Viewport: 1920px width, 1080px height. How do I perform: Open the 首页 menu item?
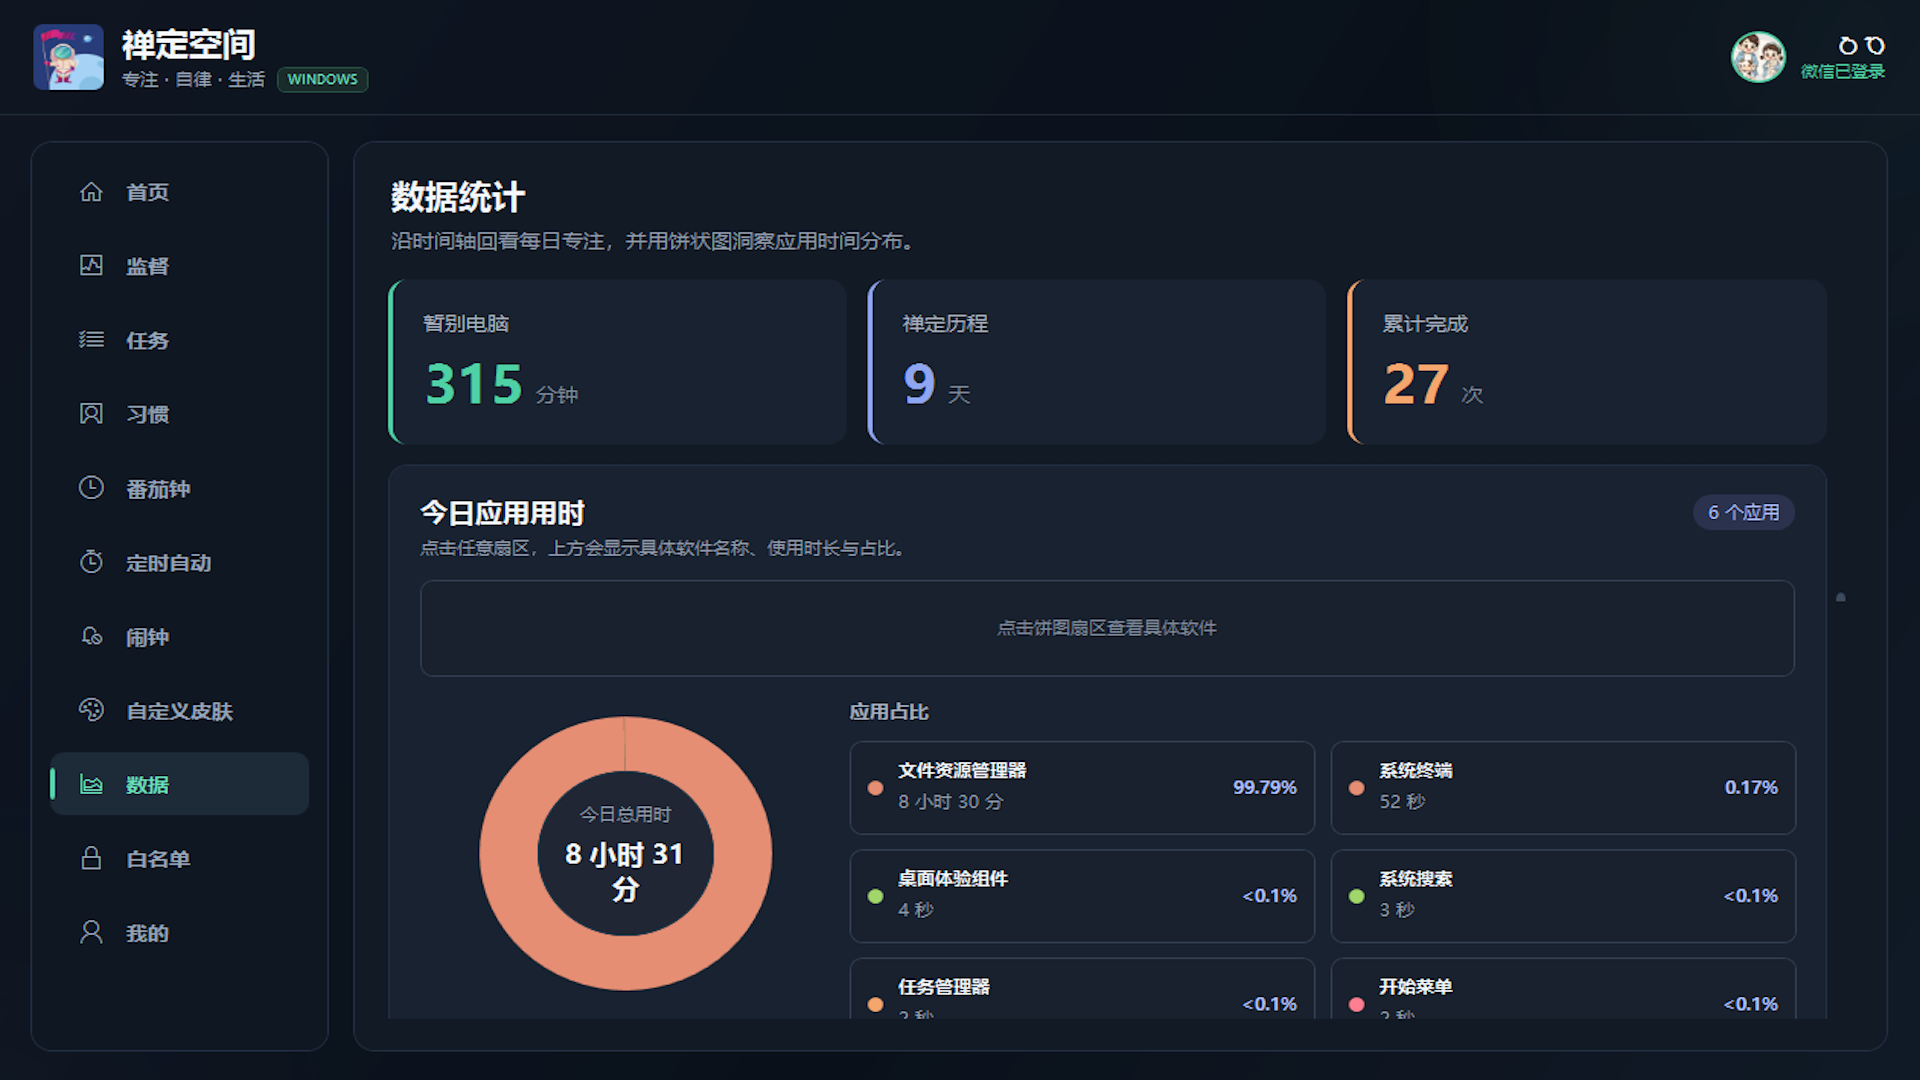pyautogui.click(x=179, y=192)
